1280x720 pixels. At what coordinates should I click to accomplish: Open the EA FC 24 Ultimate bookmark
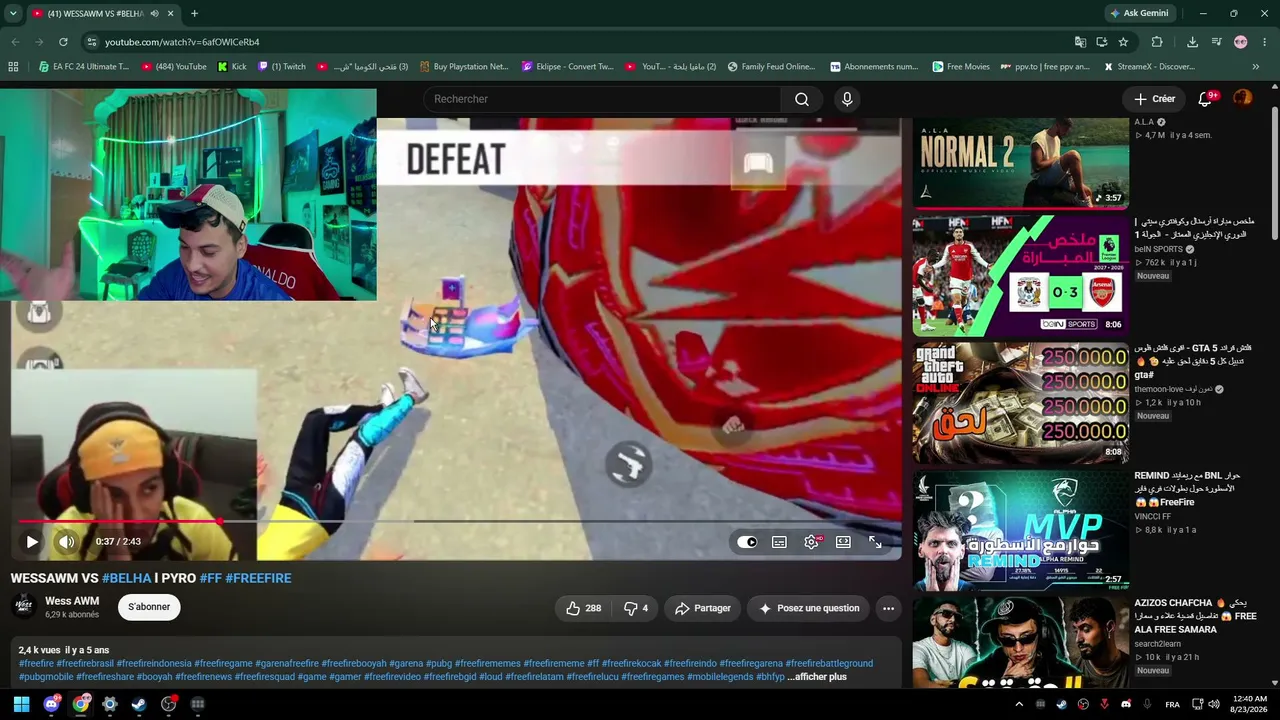coord(84,67)
